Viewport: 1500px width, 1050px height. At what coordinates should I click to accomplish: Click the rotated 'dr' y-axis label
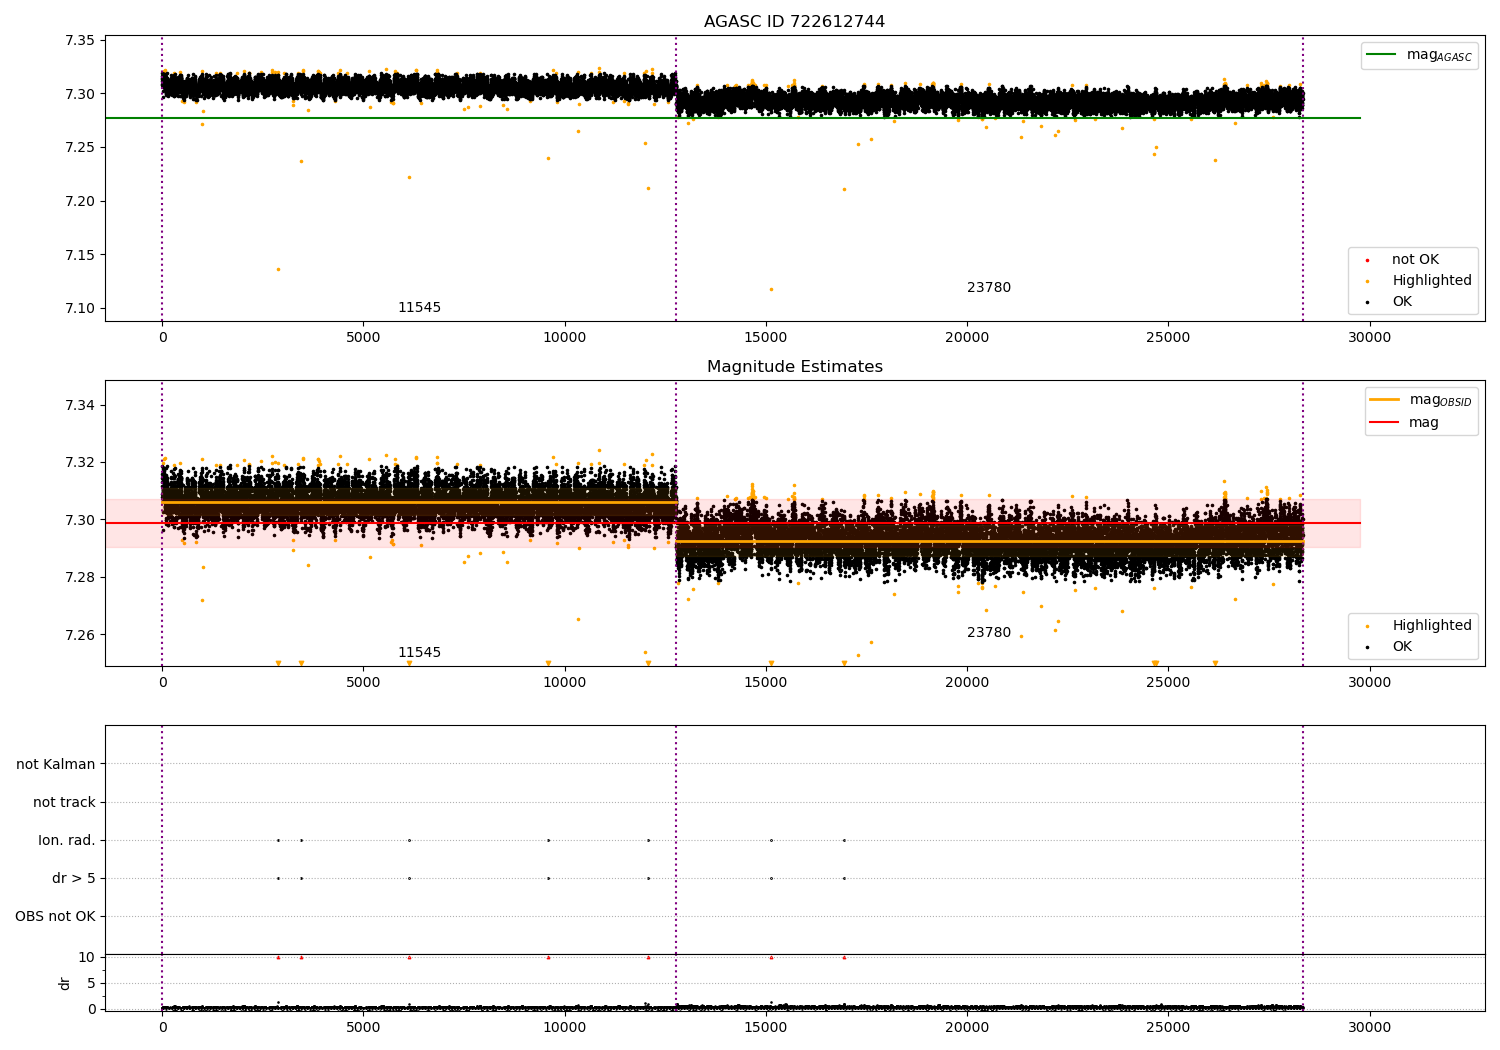65,983
